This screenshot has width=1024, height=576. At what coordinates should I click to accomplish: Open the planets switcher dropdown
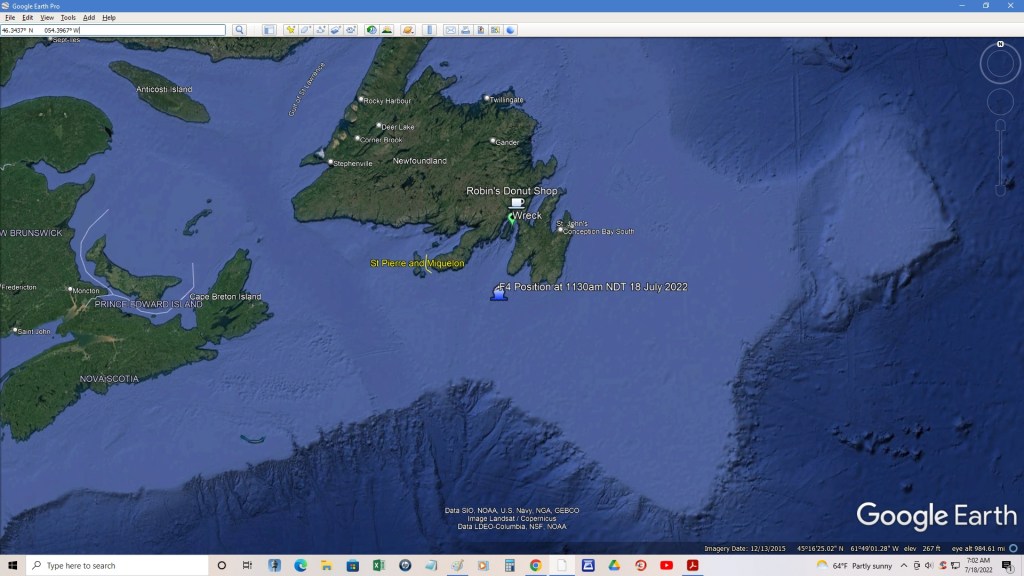click(x=408, y=30)
